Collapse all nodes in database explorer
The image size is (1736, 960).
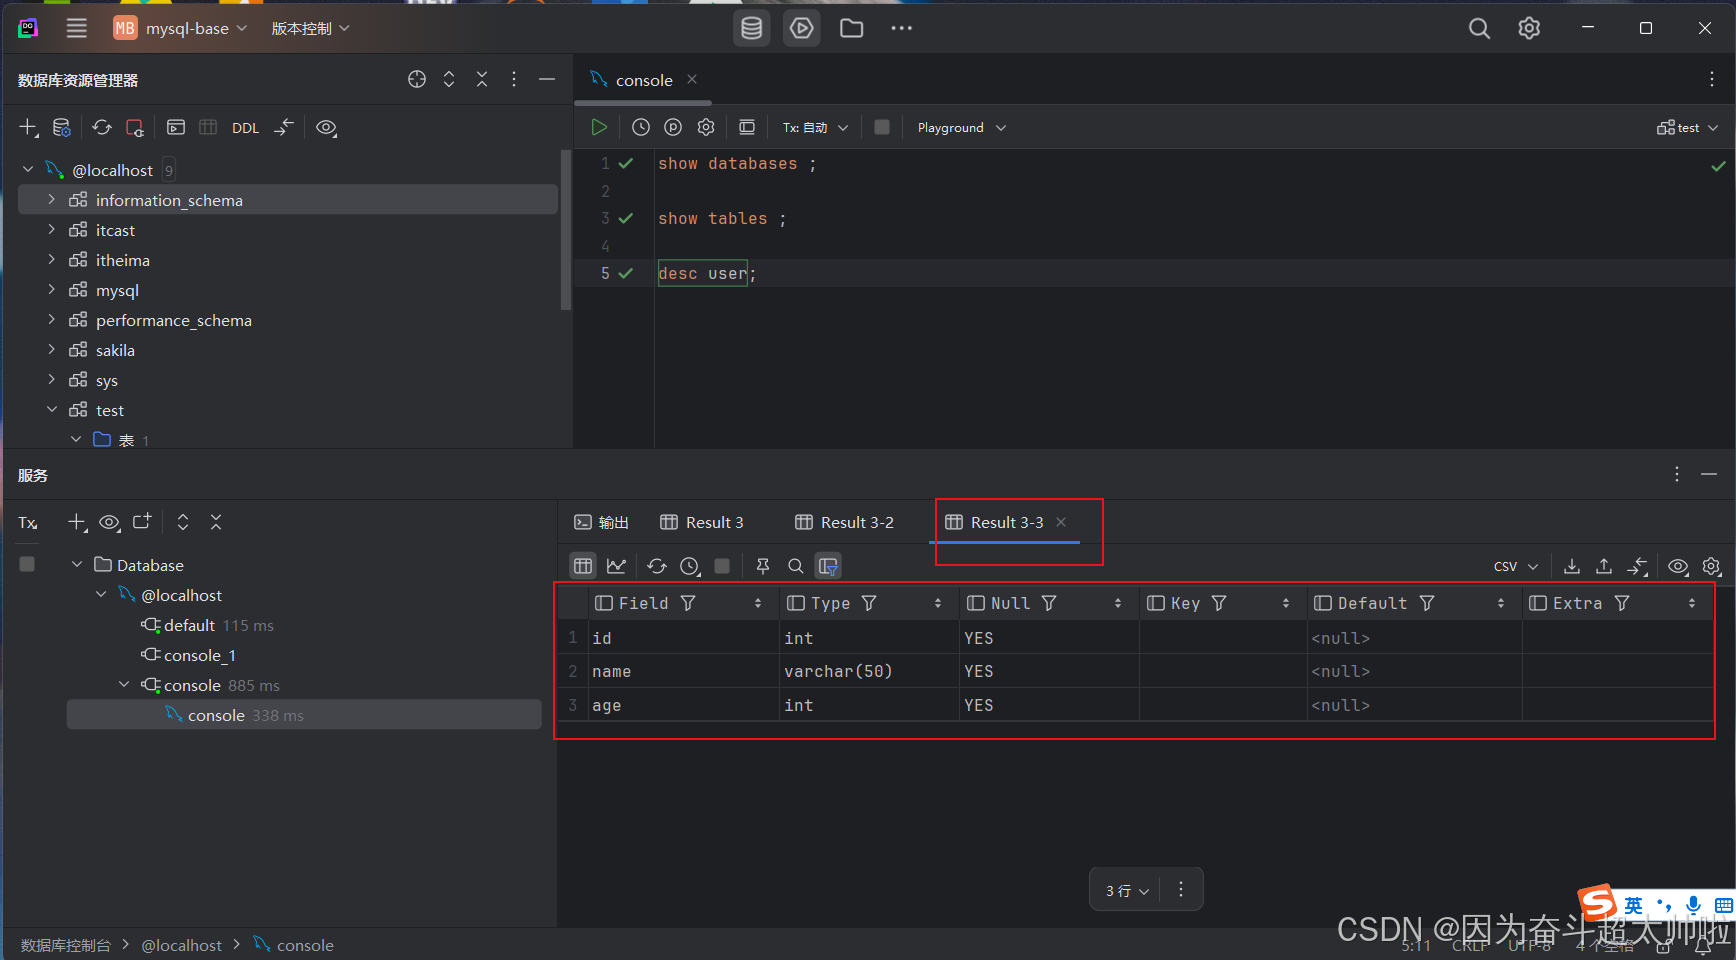(x=482, y=79)
